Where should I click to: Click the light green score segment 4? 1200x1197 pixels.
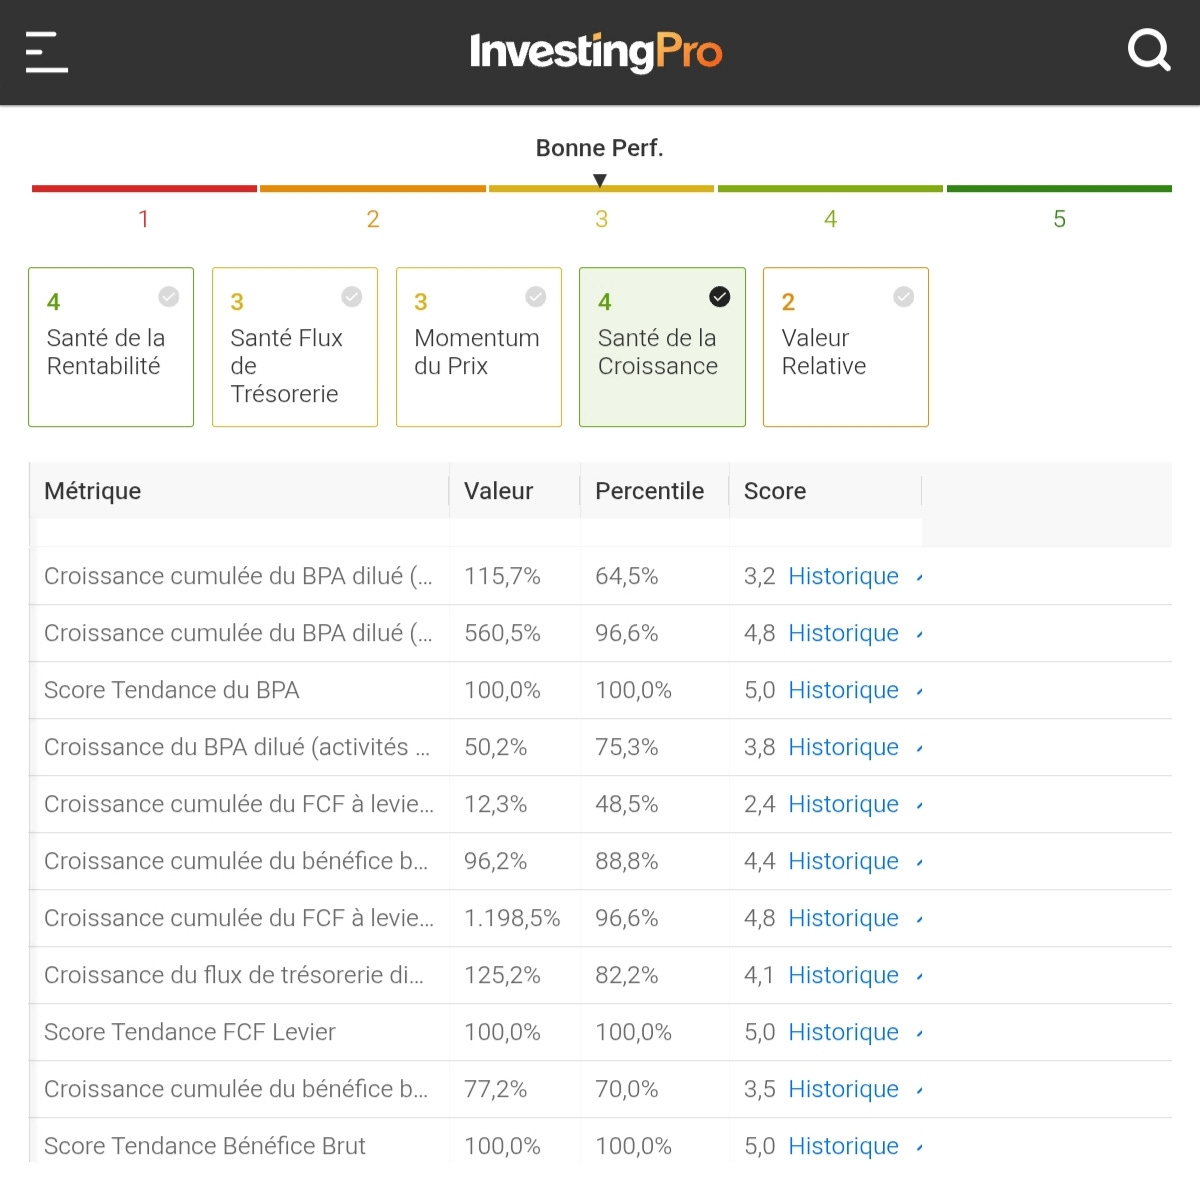coord(830,188)
